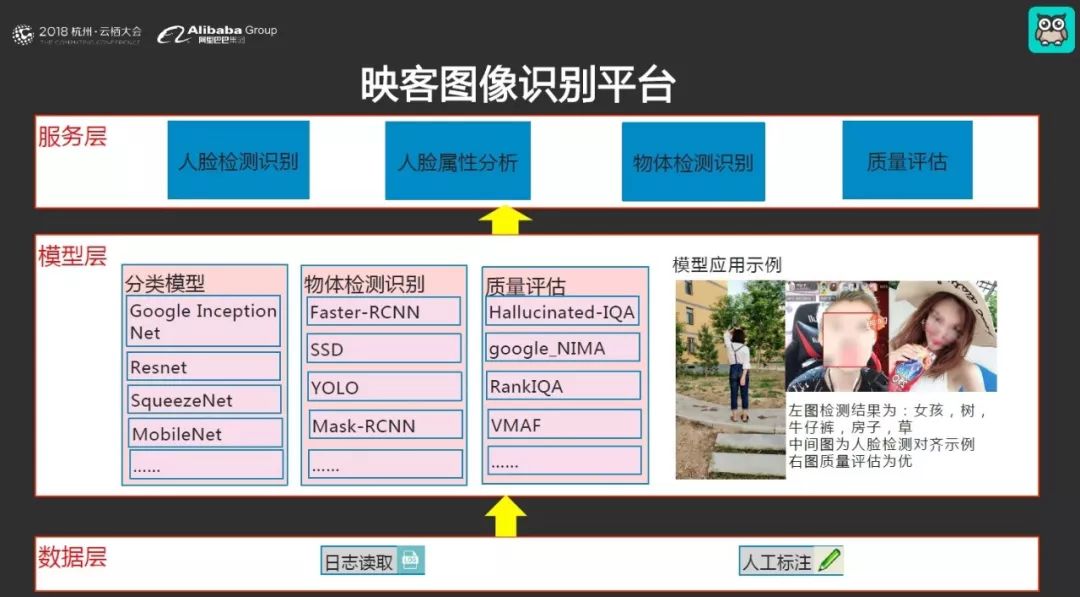Screen dimensions: 1080x597
Task: Click the middle face detection example image
Action: pos(836,336)
